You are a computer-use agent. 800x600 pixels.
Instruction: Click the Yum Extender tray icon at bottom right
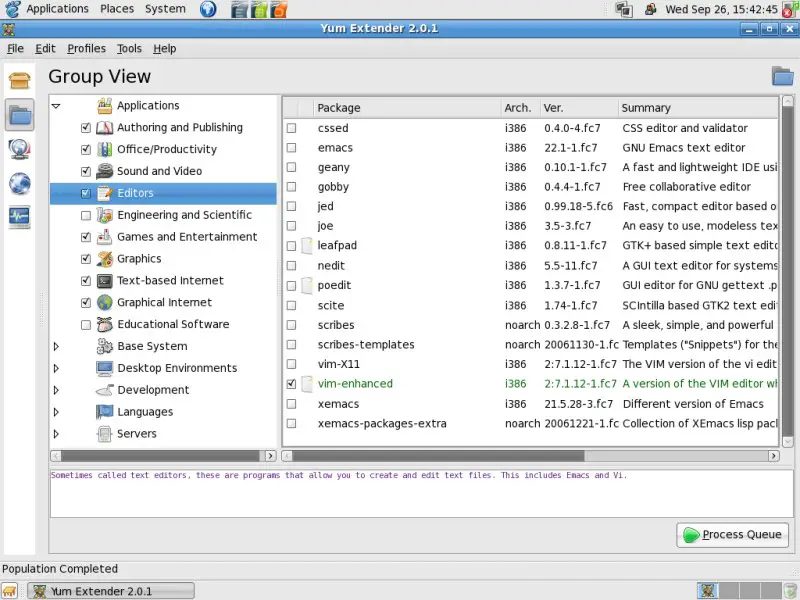pos(707,591)
